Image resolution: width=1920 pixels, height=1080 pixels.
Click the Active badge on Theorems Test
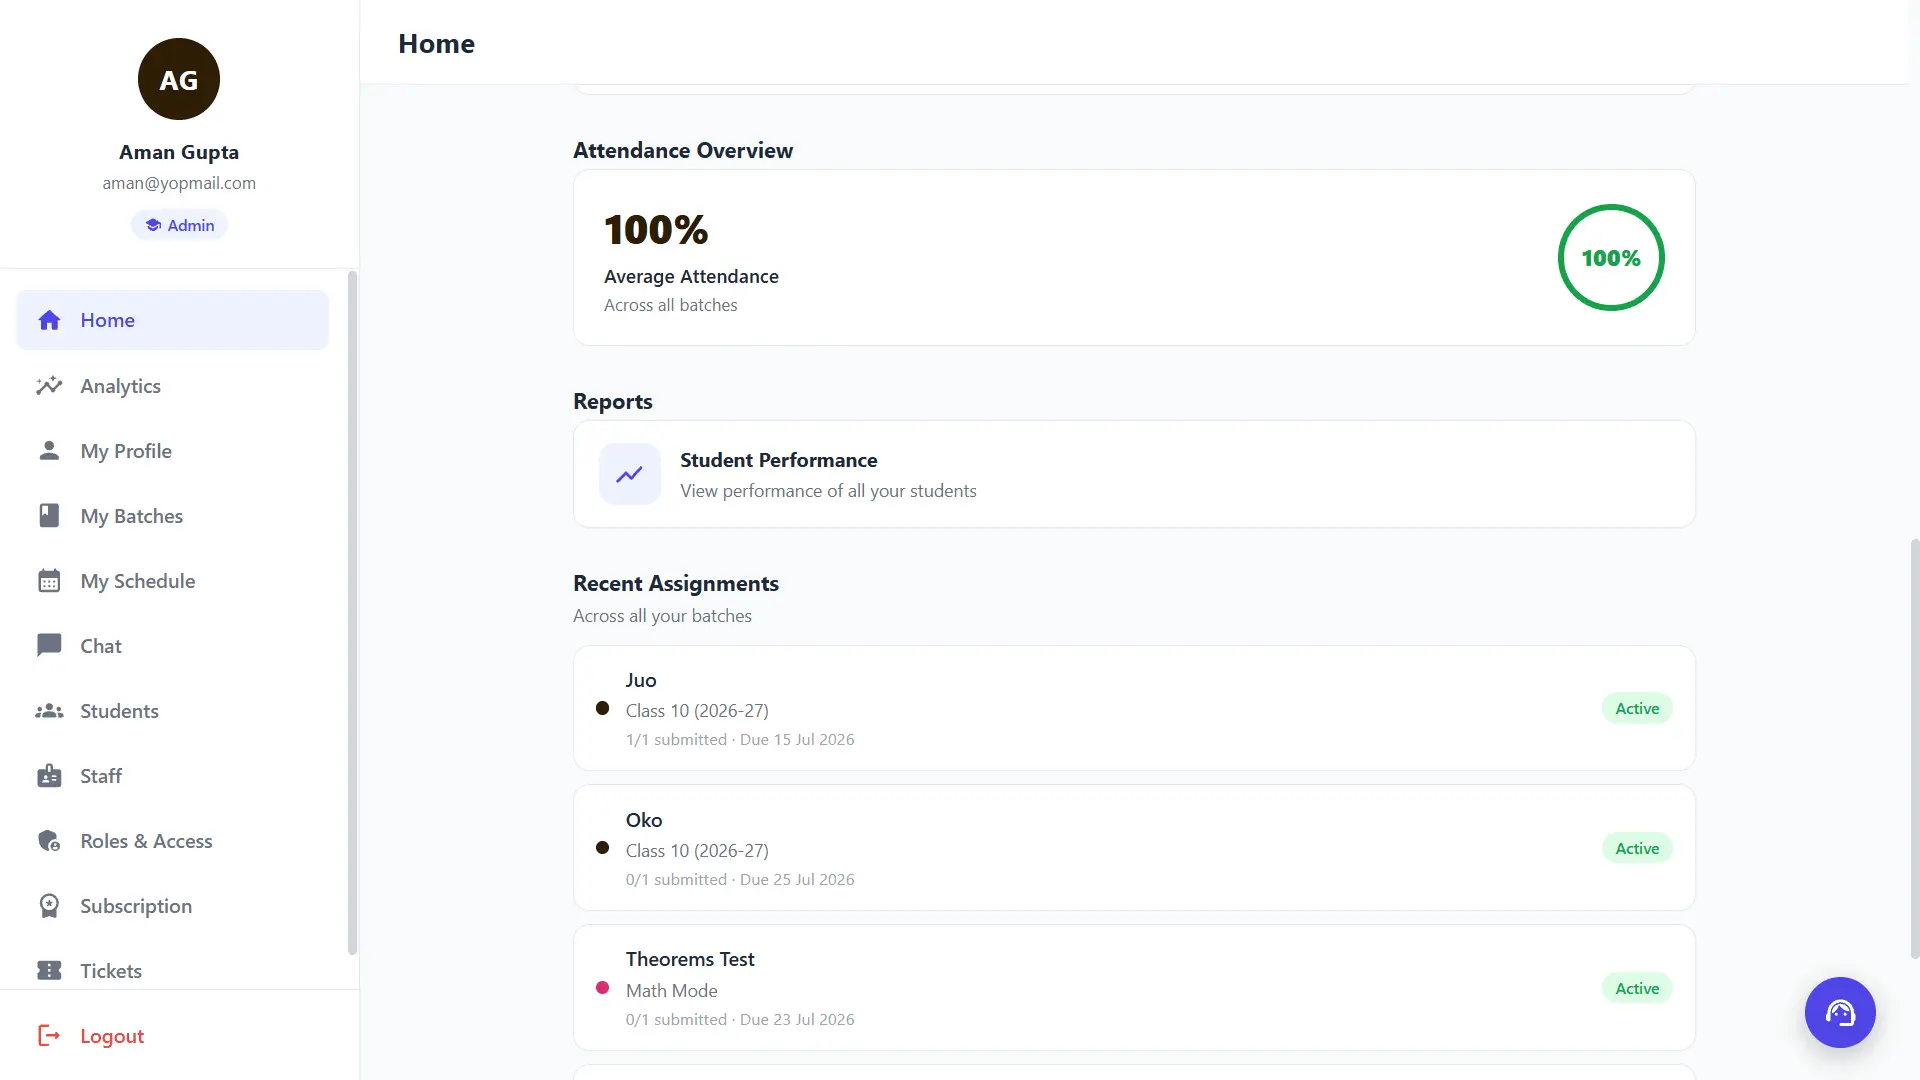coord(1637,988)
